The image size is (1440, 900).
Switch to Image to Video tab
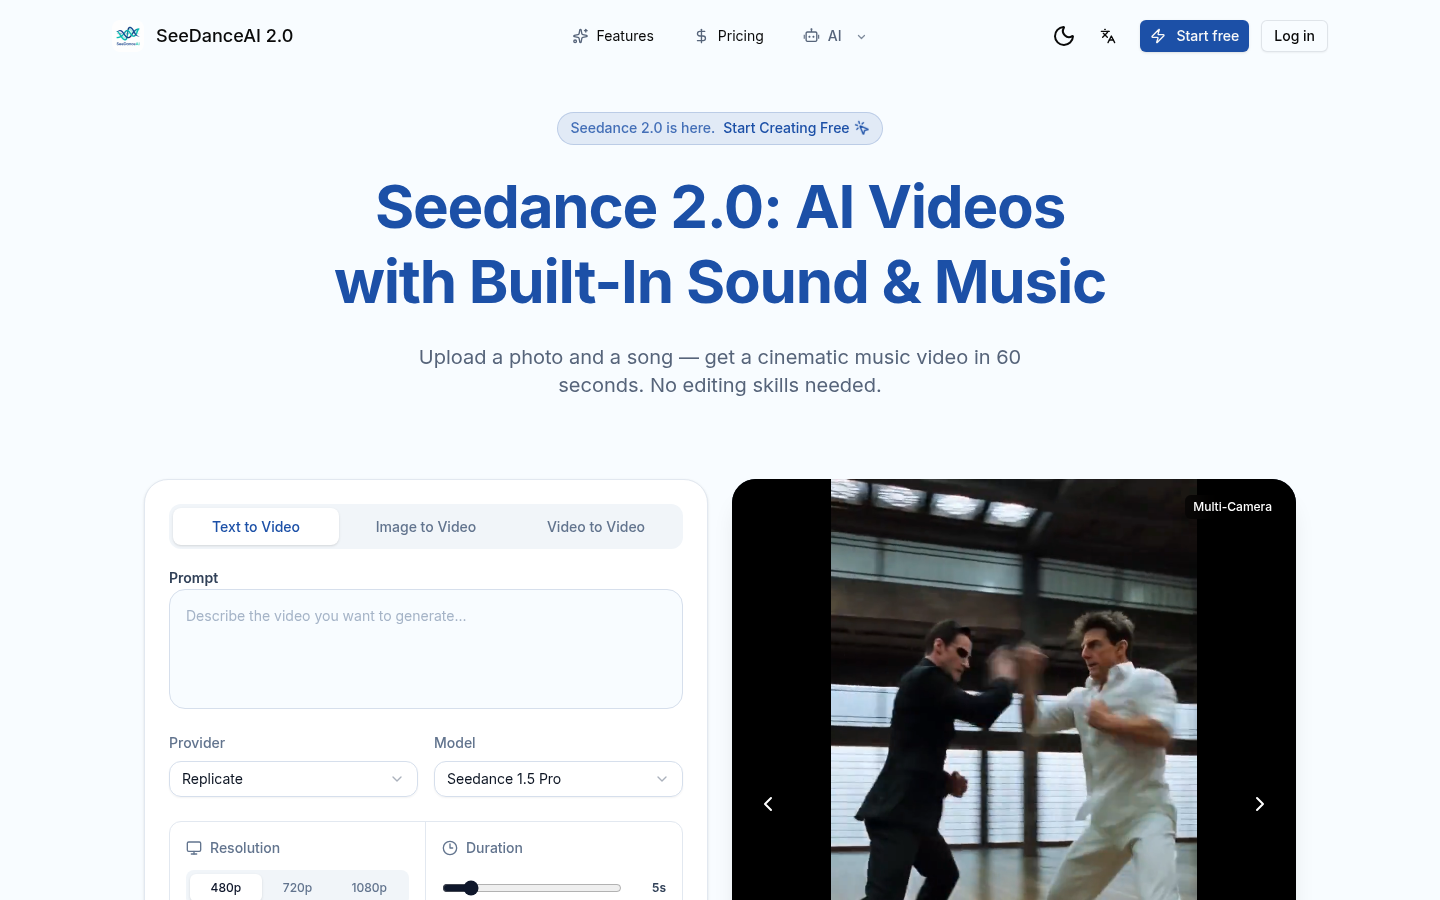426,527
